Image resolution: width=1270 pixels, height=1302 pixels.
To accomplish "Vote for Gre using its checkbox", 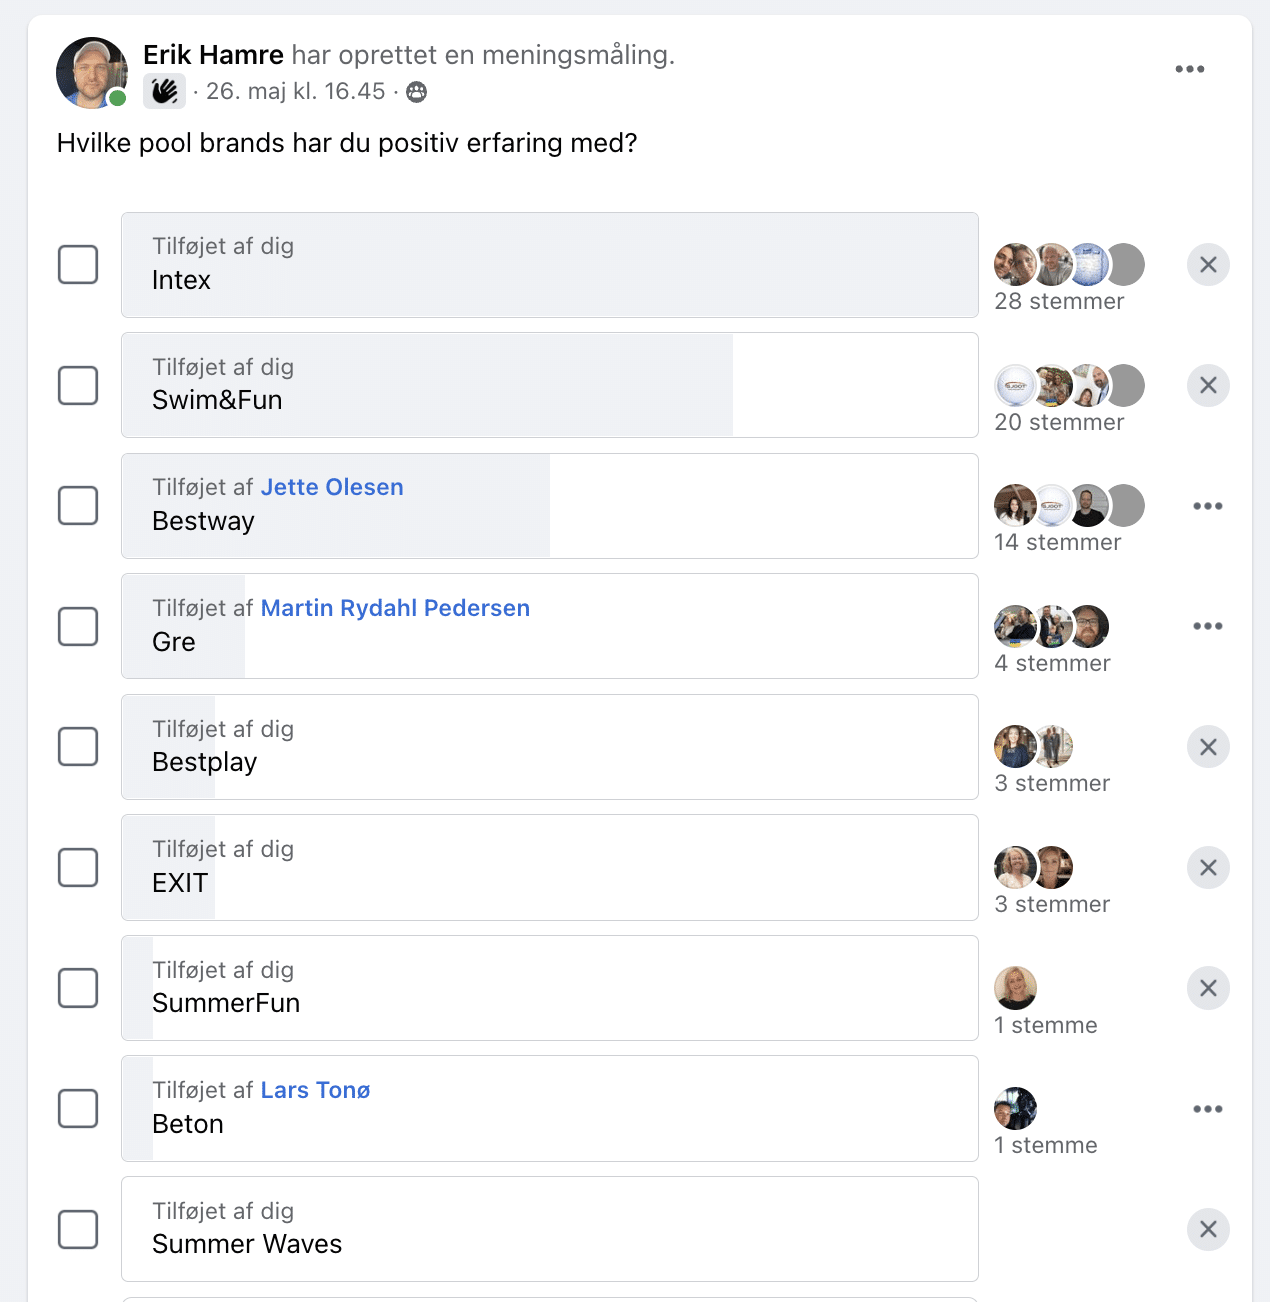I will pos(78,626).
